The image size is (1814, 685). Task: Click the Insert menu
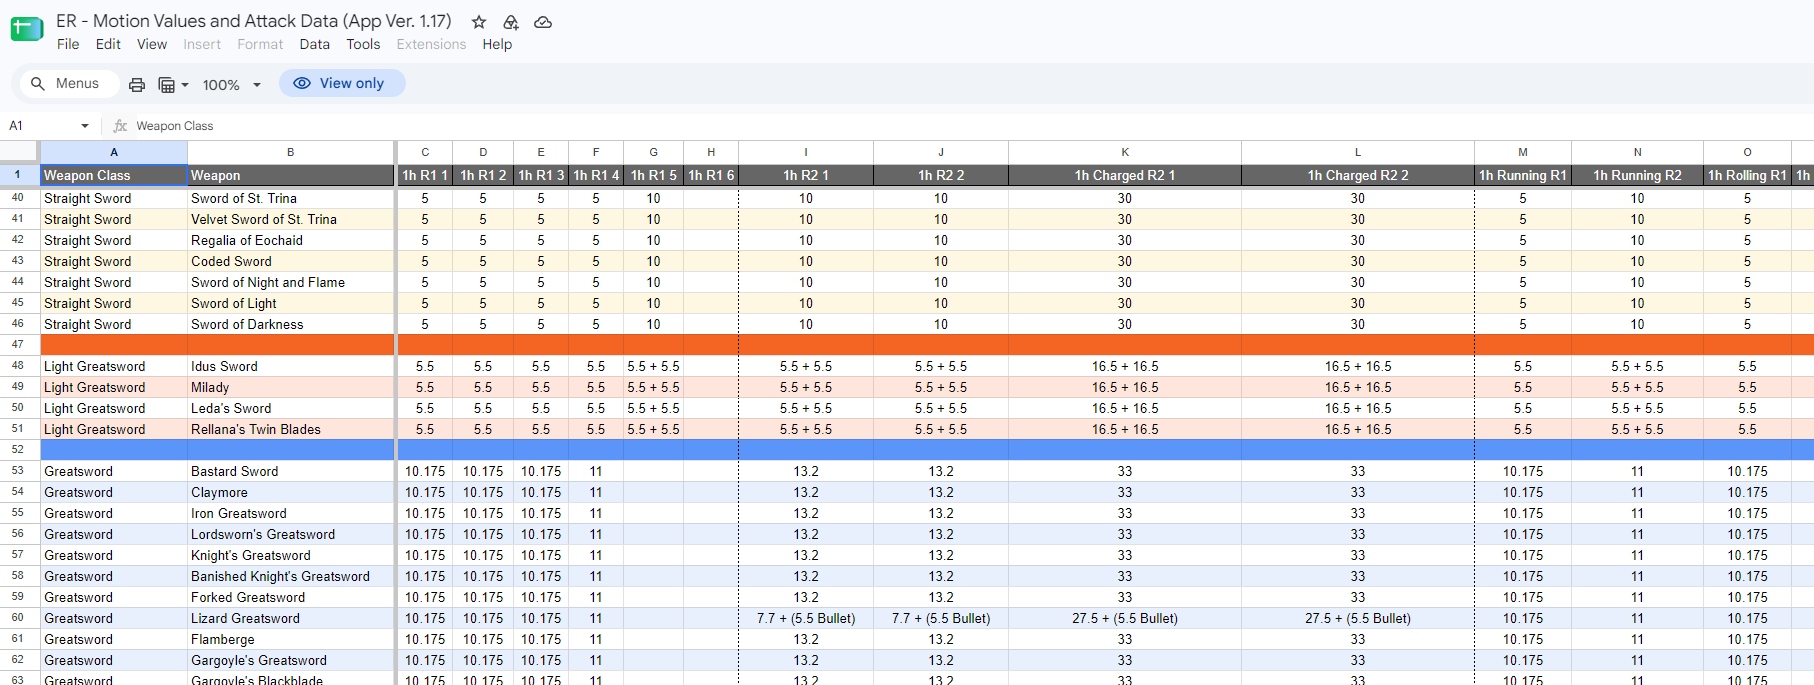coord(202,44)
